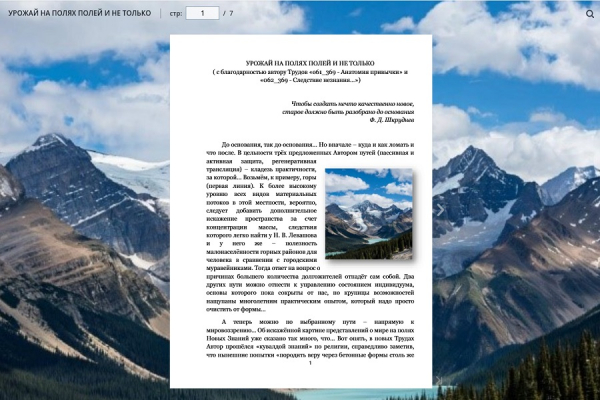Click the document heading 'УРОЖАЙ НА ПОЛЯХ ПОЛЕЙ И НЕ ТОЛЬКО'
Viewport: 600px width, 400px height.
(x=310, y=63)
